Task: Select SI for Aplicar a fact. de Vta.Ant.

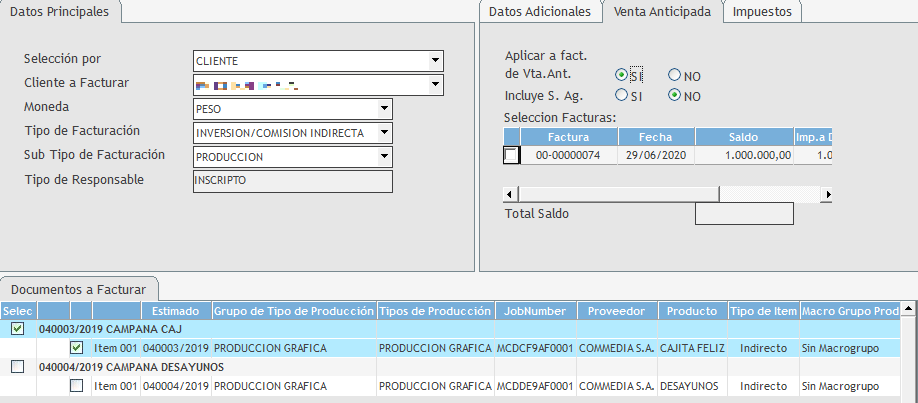Action: pyautogui.click(x=622, y=75)
